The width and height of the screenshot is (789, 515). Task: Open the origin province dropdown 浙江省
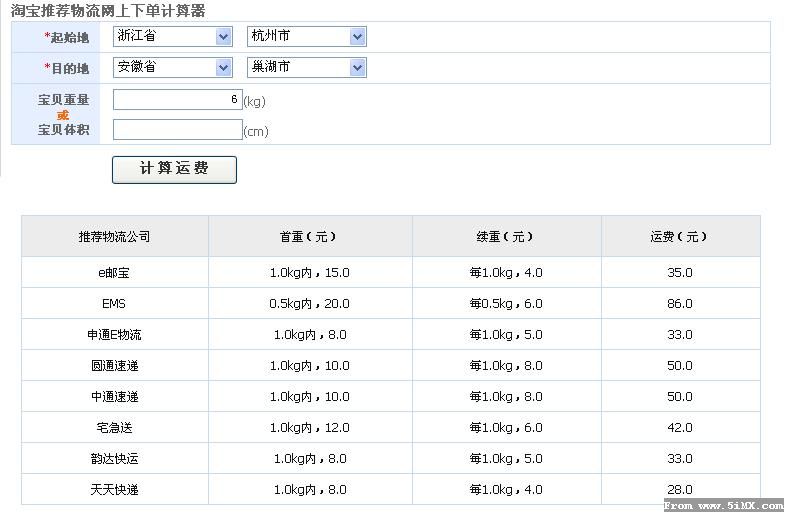click(x=173, y=36)
